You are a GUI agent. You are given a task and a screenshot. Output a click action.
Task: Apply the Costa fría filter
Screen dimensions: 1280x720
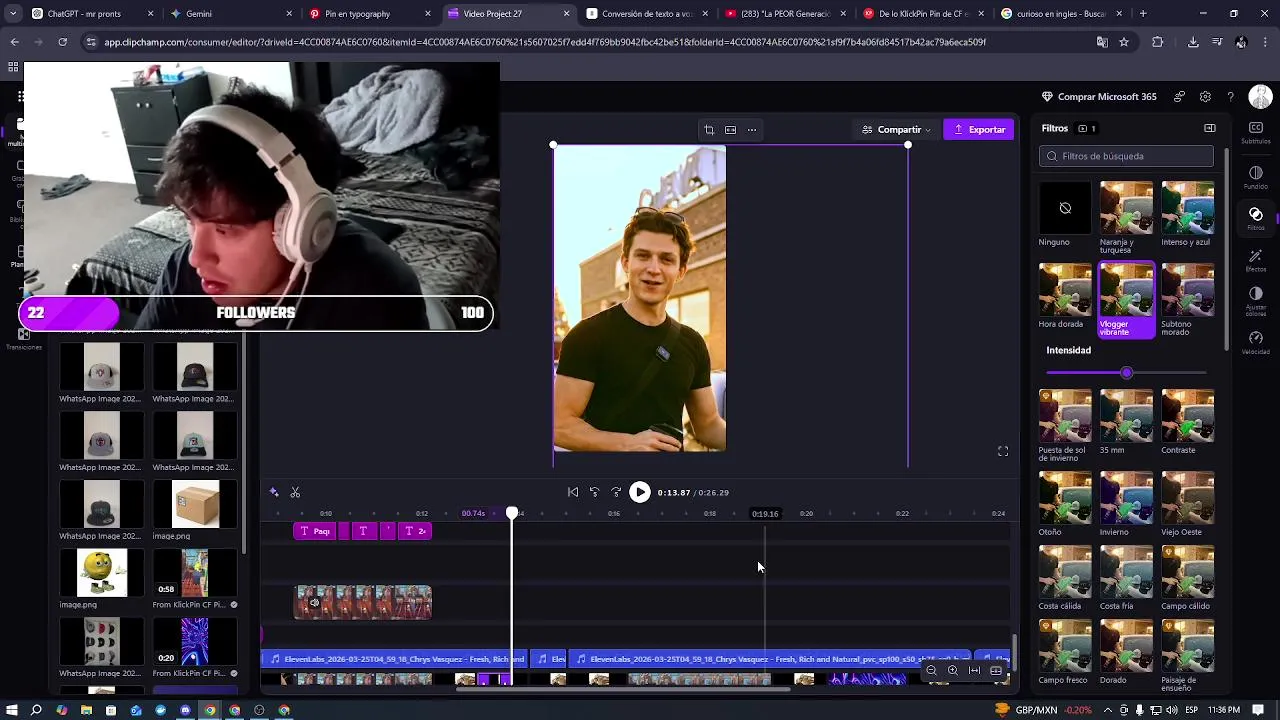(x=1126, y=578)
